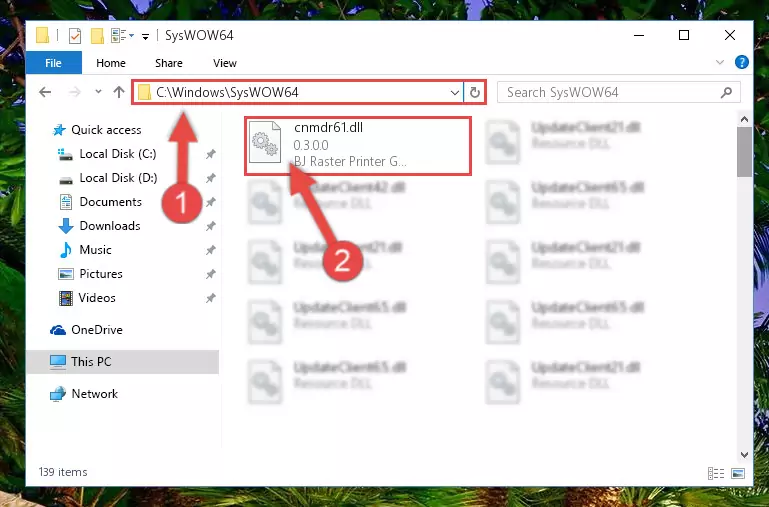Refresh the SysWOW64 folder
The height and width of the screenshot is (507, 769).
(475, 92)
